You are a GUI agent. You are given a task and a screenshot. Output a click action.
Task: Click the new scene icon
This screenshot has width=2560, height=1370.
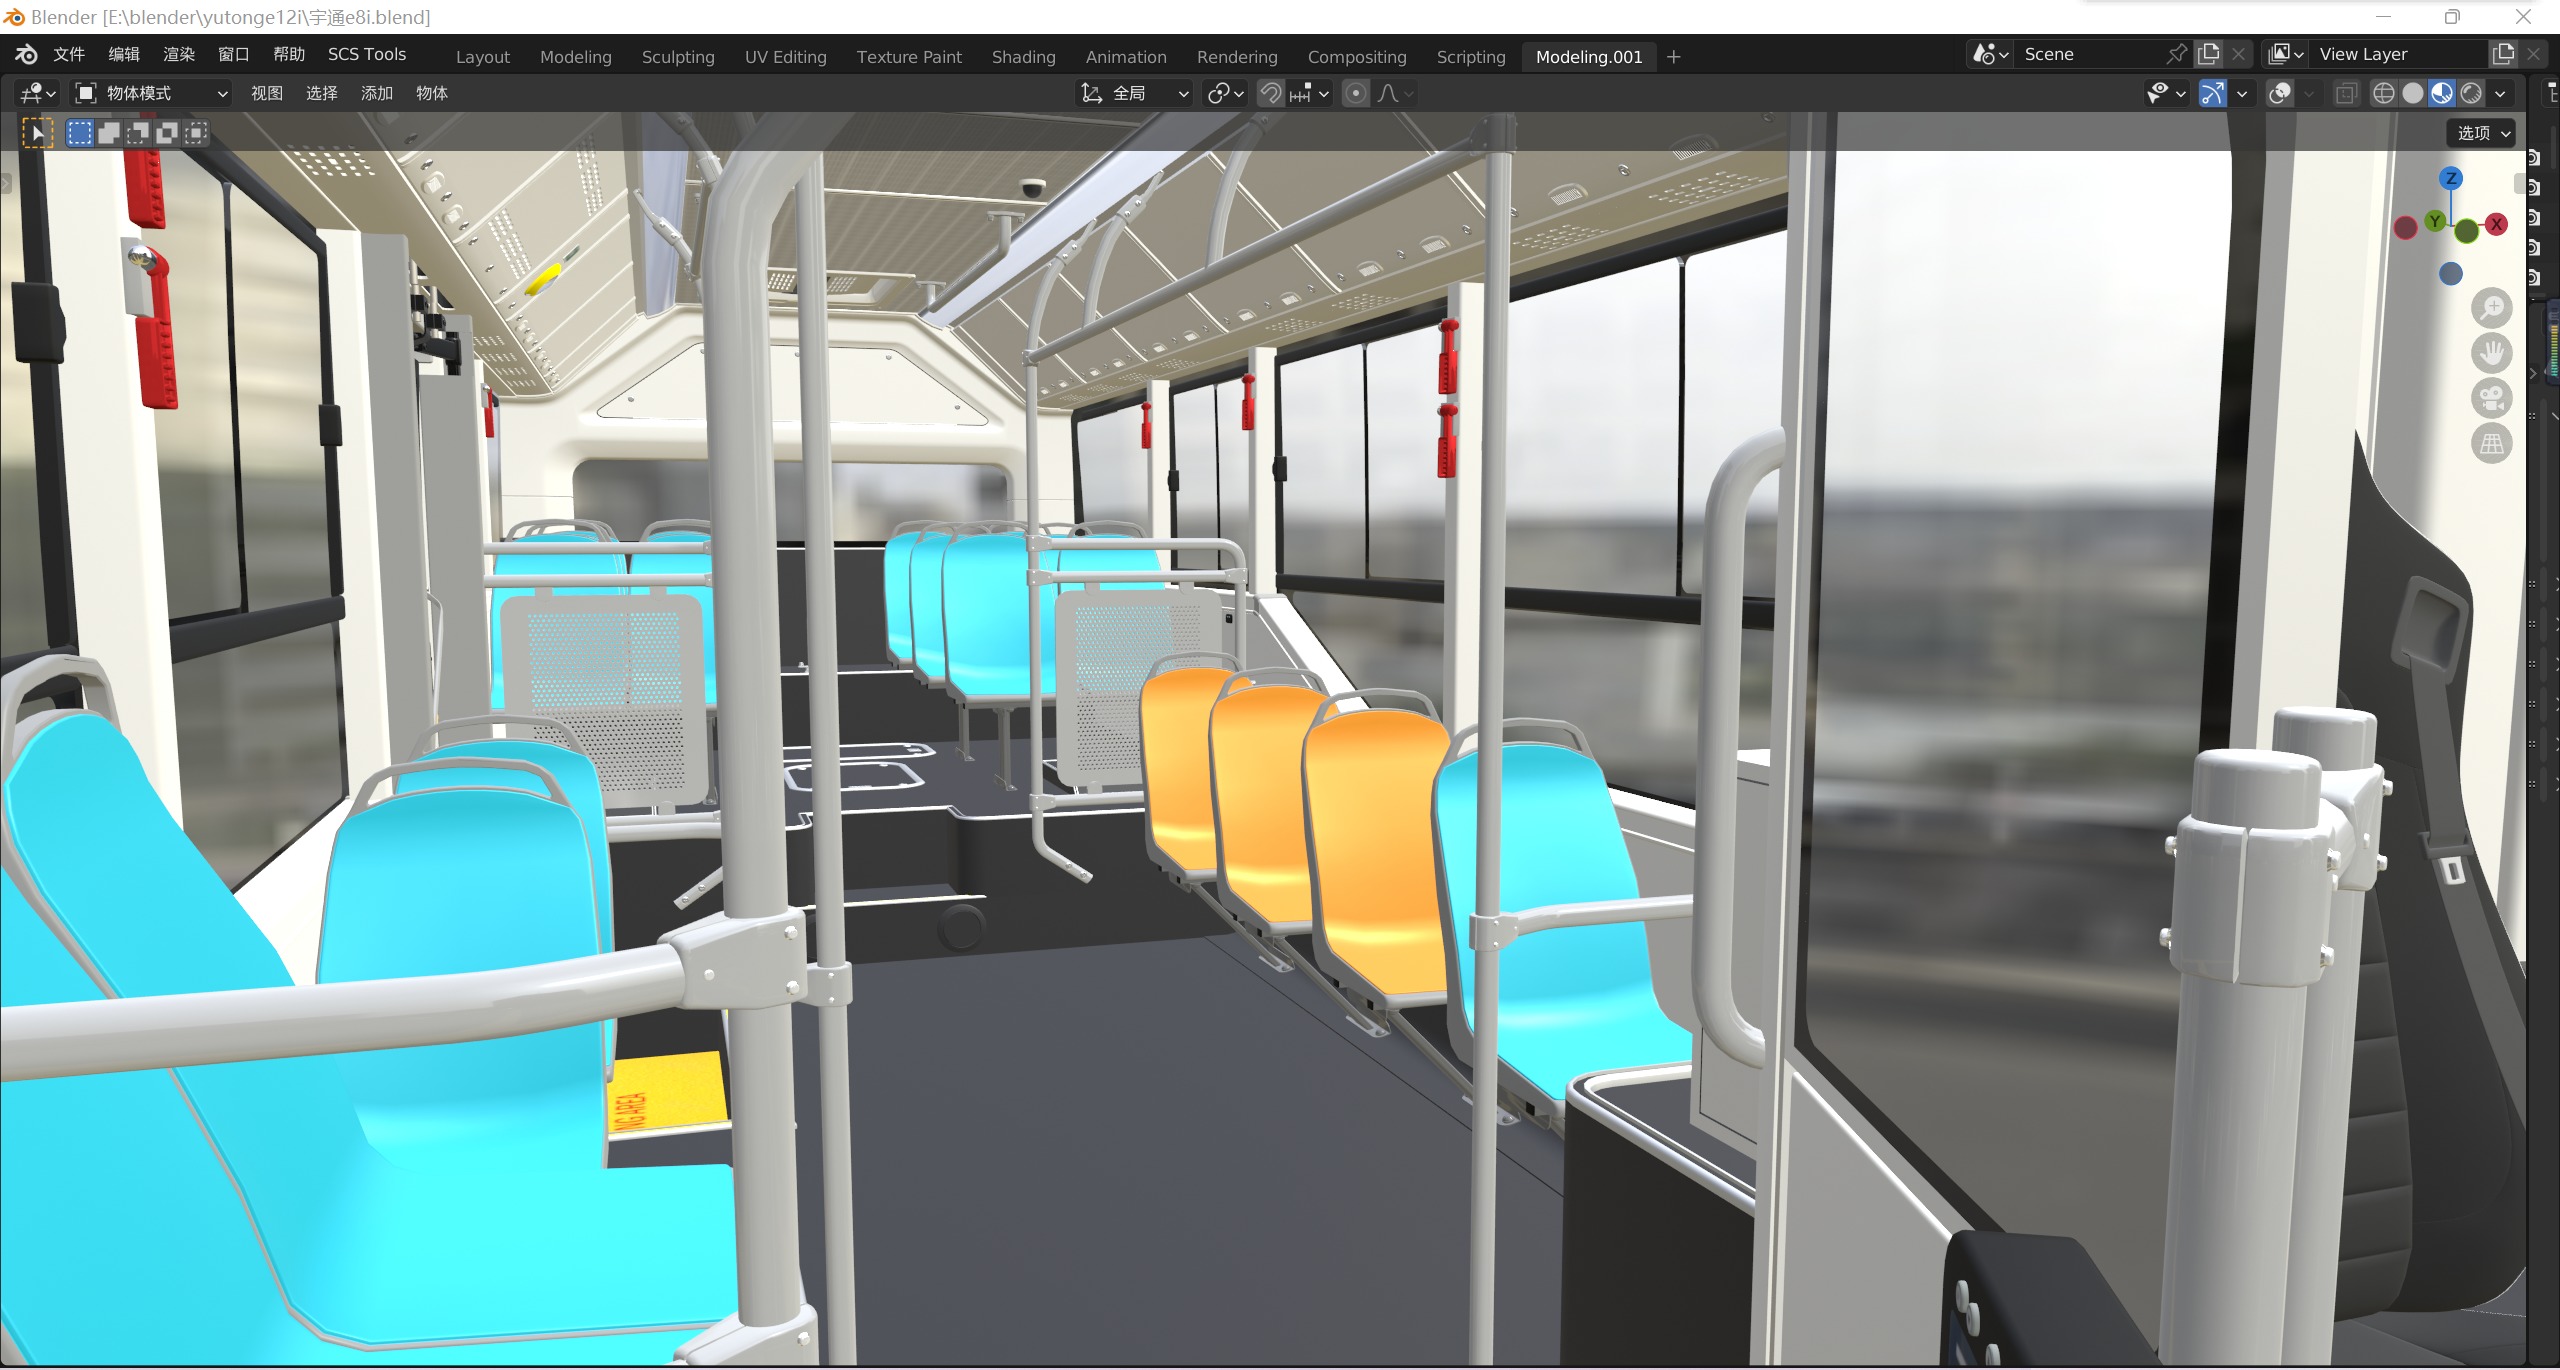tap(2208, 54)
